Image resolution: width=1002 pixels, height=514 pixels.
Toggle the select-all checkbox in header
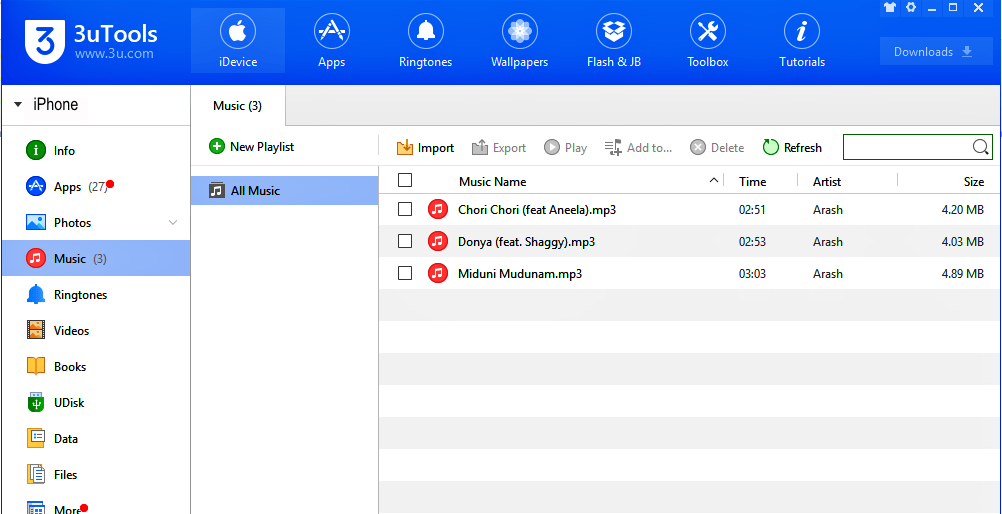[x=405, y=180]
